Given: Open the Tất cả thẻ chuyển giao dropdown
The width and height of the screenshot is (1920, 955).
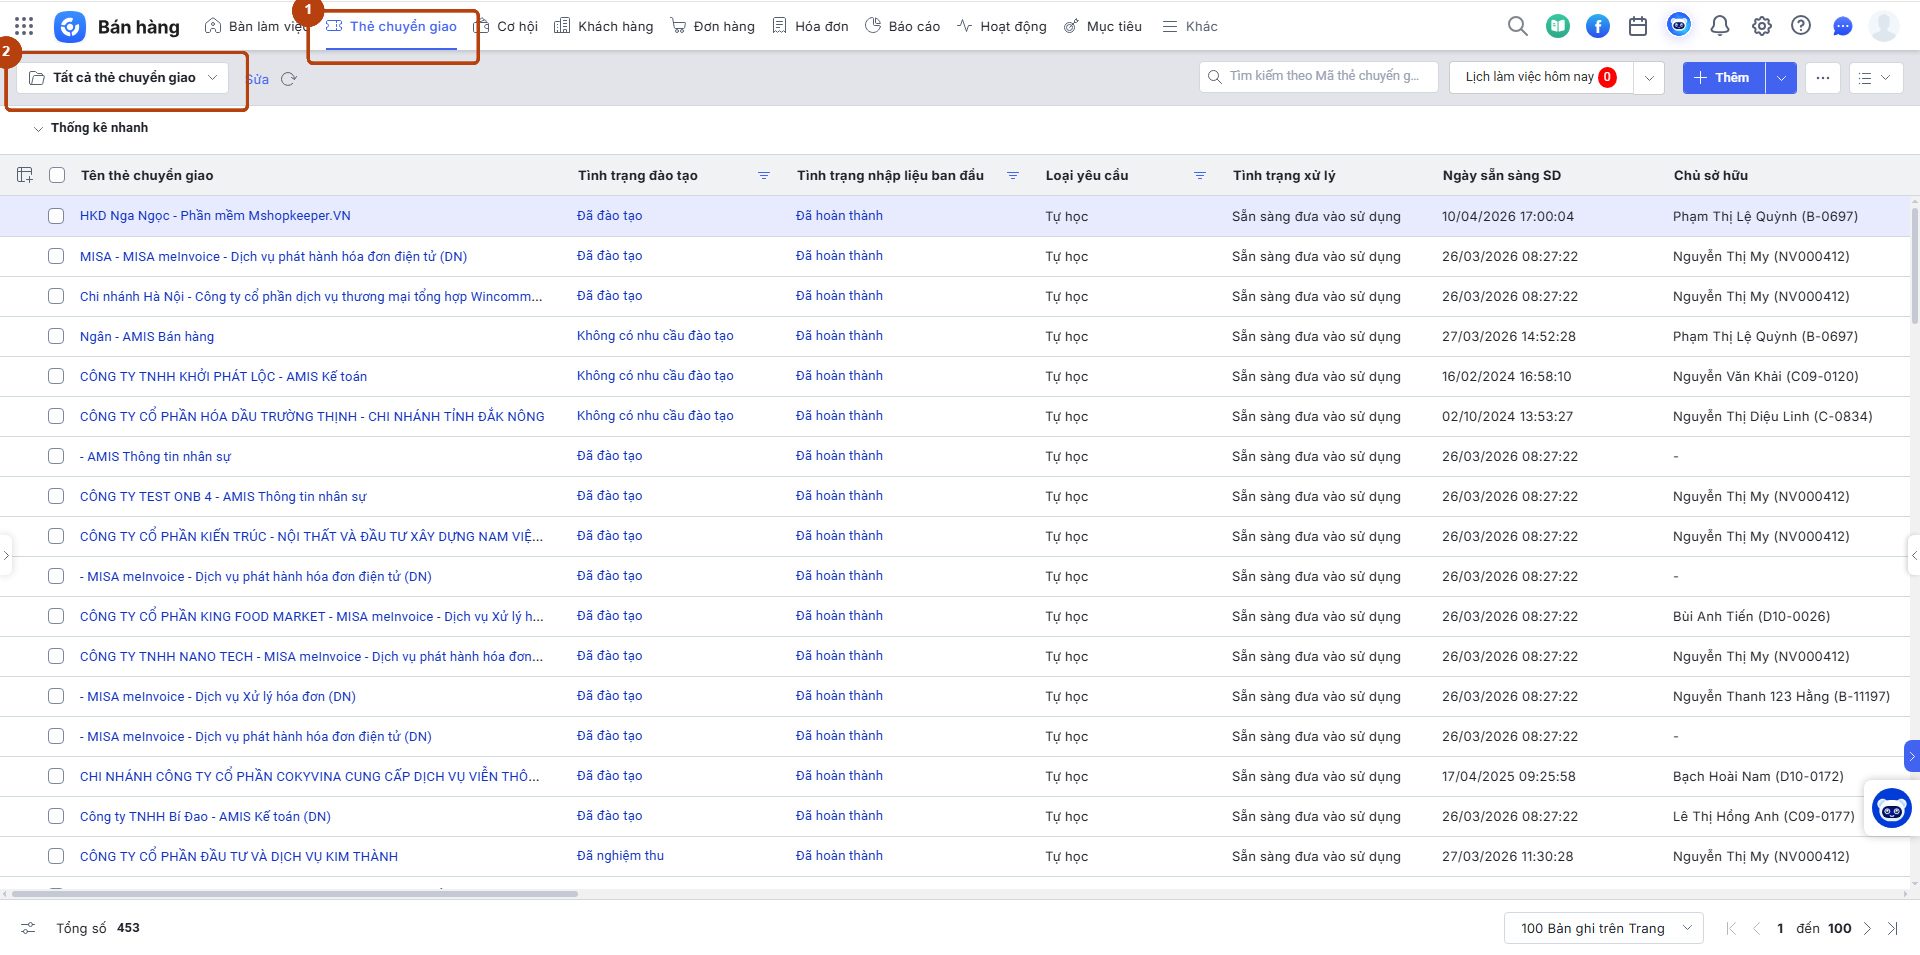Looking at the screenshot, I should click(x=123, y=78).
